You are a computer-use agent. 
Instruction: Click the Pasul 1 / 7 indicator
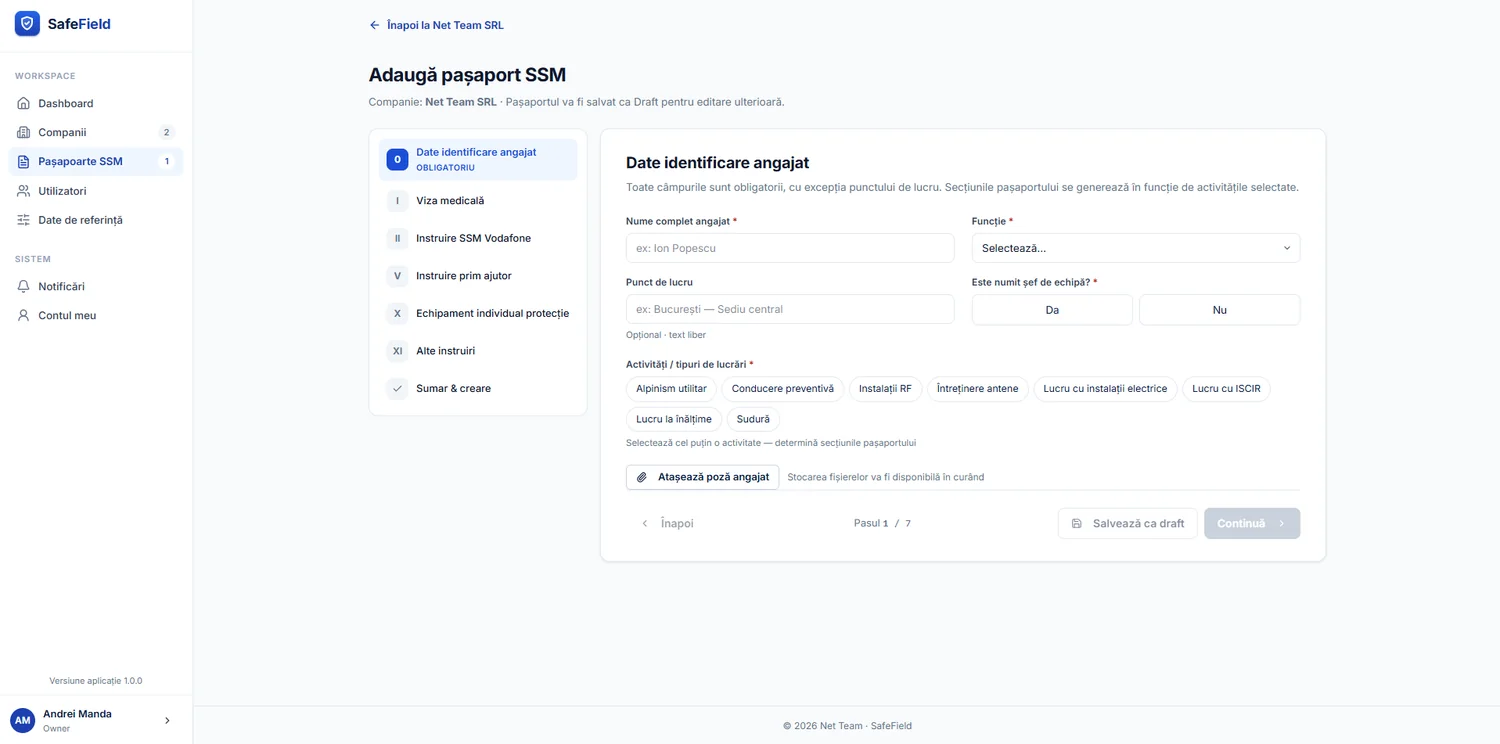click(882, 523)
